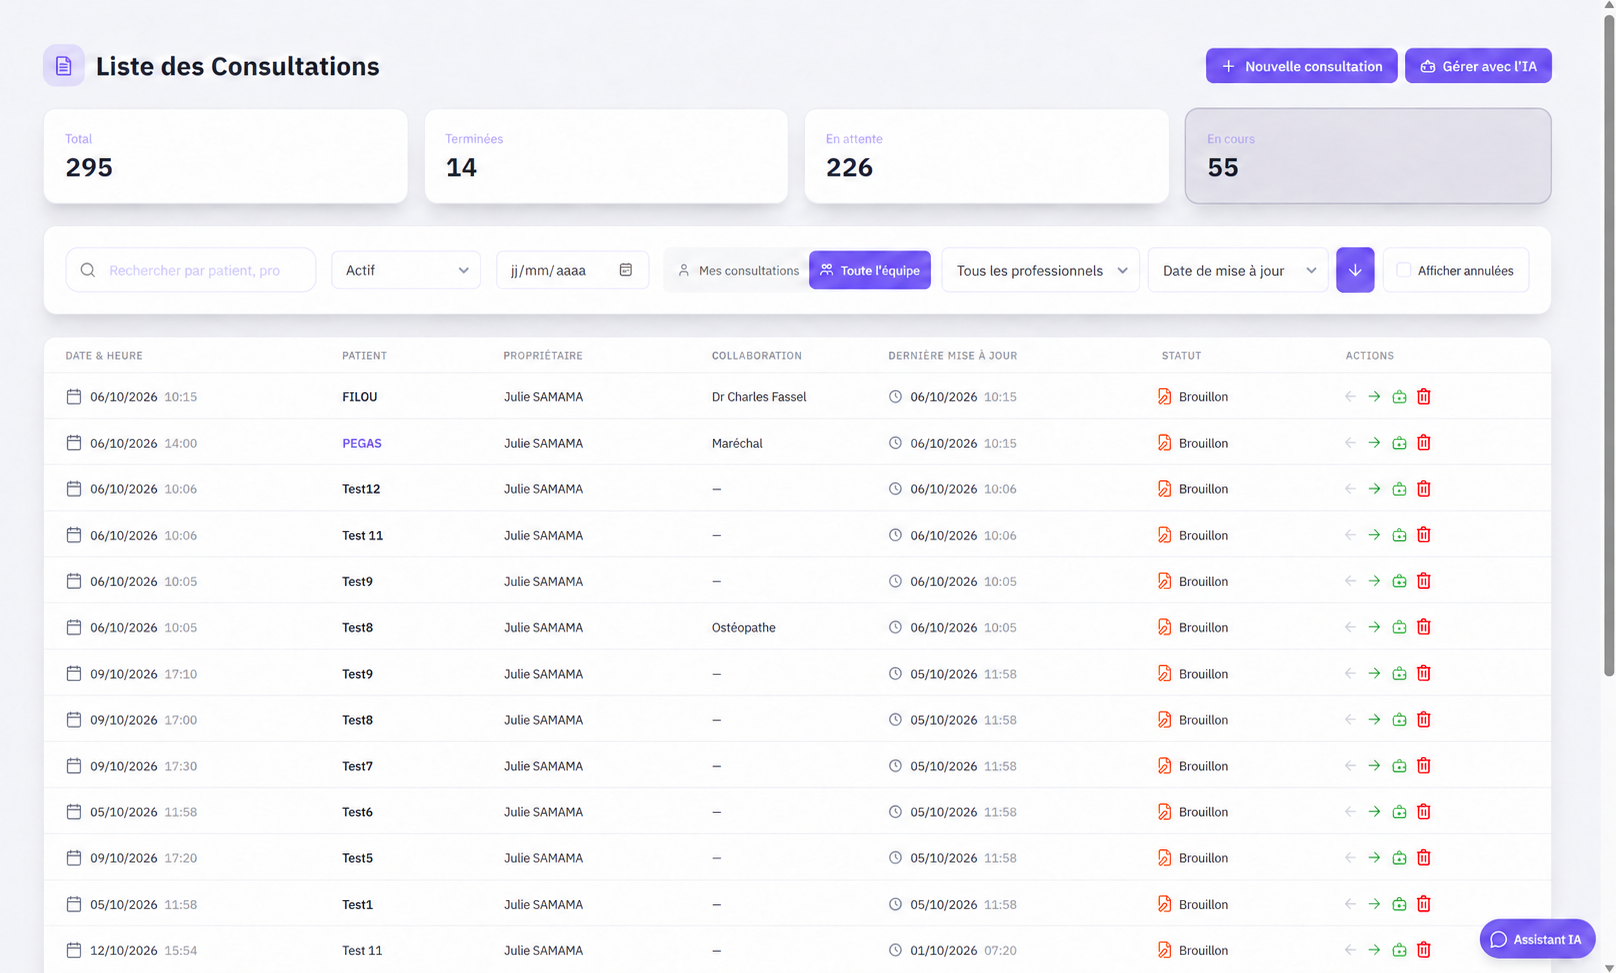Click the trash icon in Test 11 10:06 row
The image size is (1616, 973).
[x=1424, y=535]
